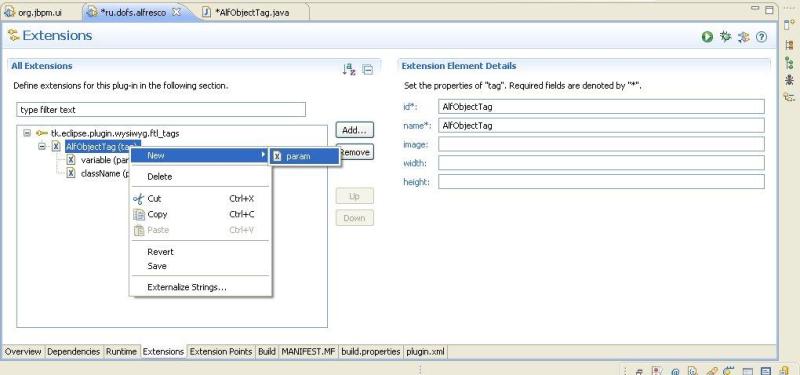Open the MANIFEST.MF tab
The height and width of the screenshot is (375, 800).
[308, 352]
